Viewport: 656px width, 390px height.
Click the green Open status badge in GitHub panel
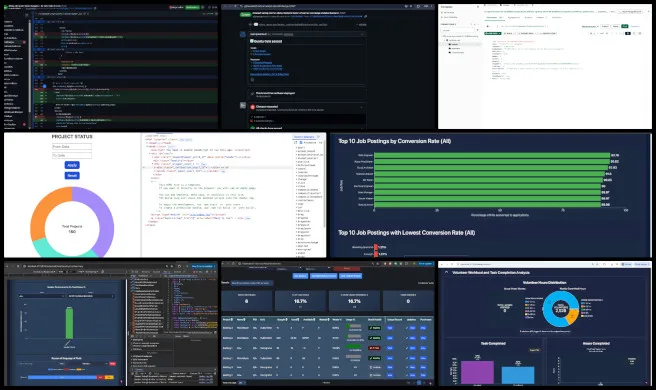(245, 15)
